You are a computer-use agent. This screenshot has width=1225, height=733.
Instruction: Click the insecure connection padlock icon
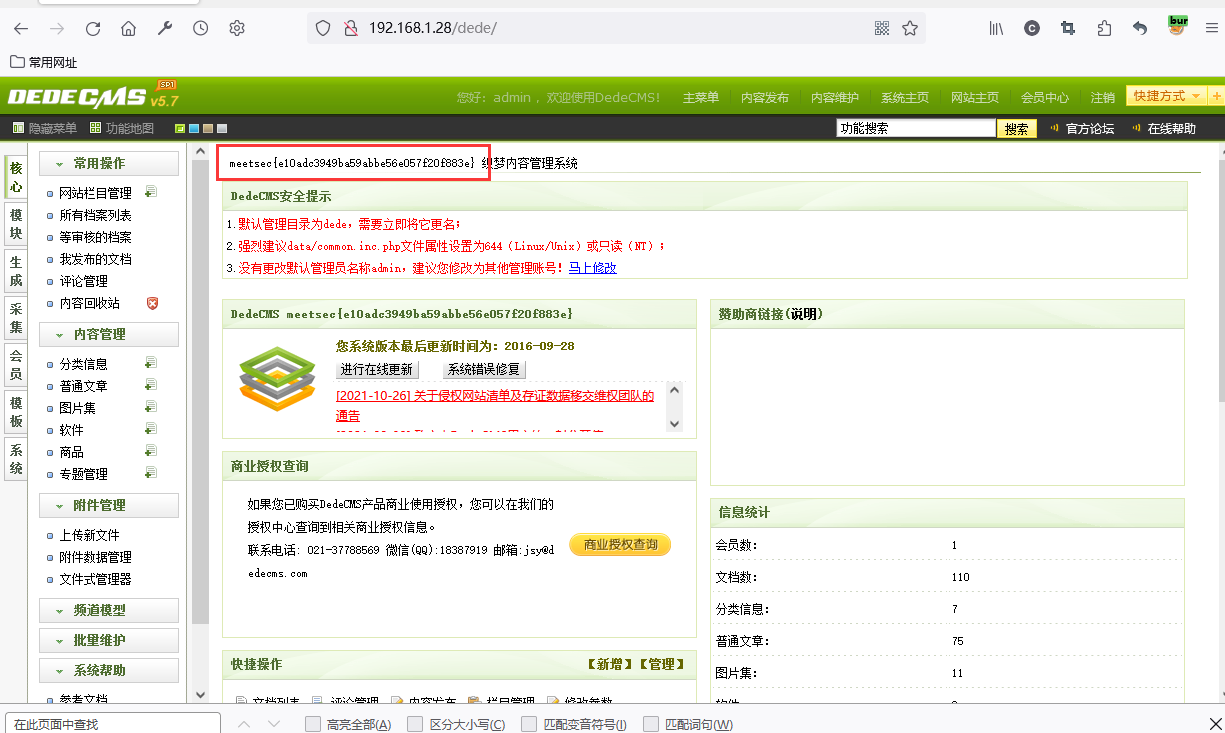(351, 28)
